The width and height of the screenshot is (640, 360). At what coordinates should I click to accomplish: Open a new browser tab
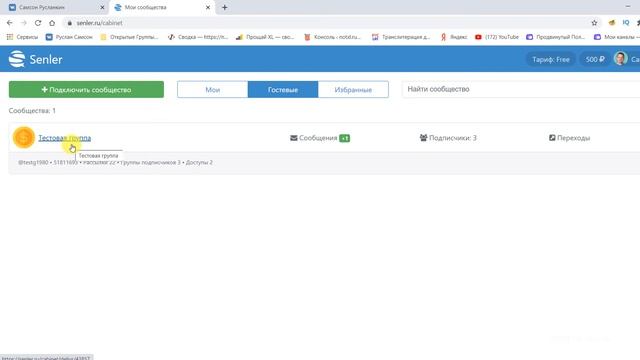[x=224, y=7]
